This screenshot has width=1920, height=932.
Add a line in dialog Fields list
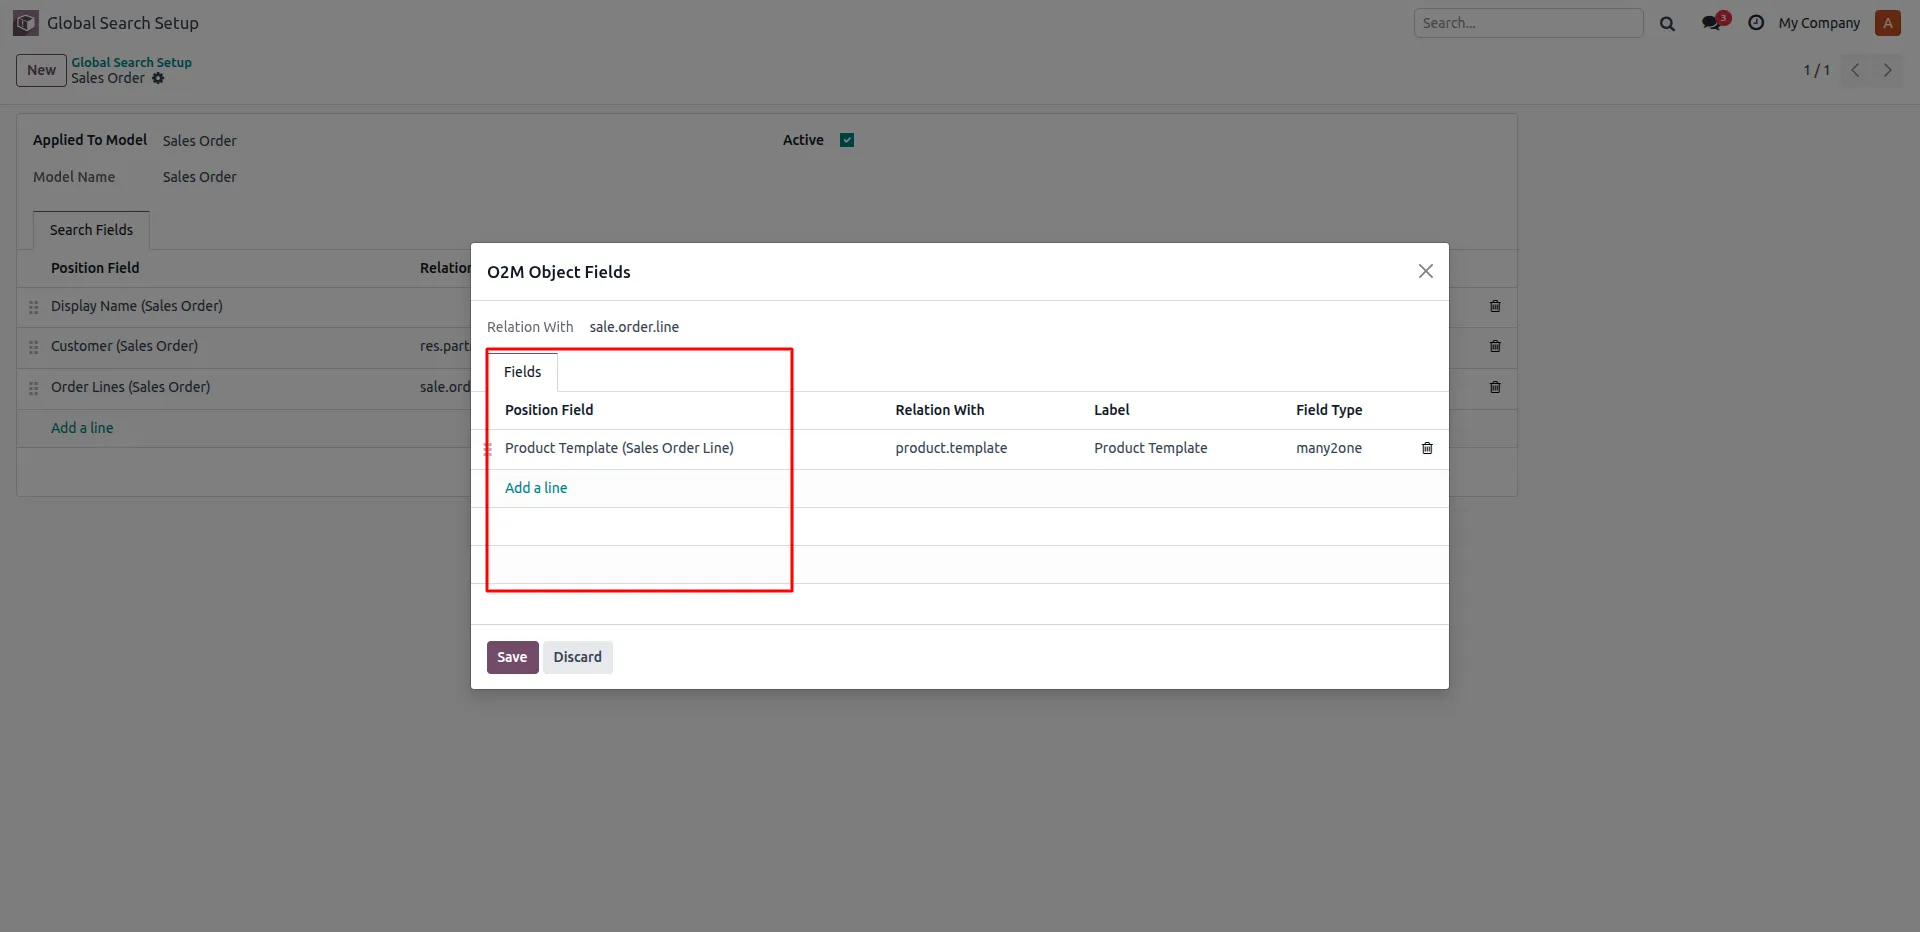[536, 488]
